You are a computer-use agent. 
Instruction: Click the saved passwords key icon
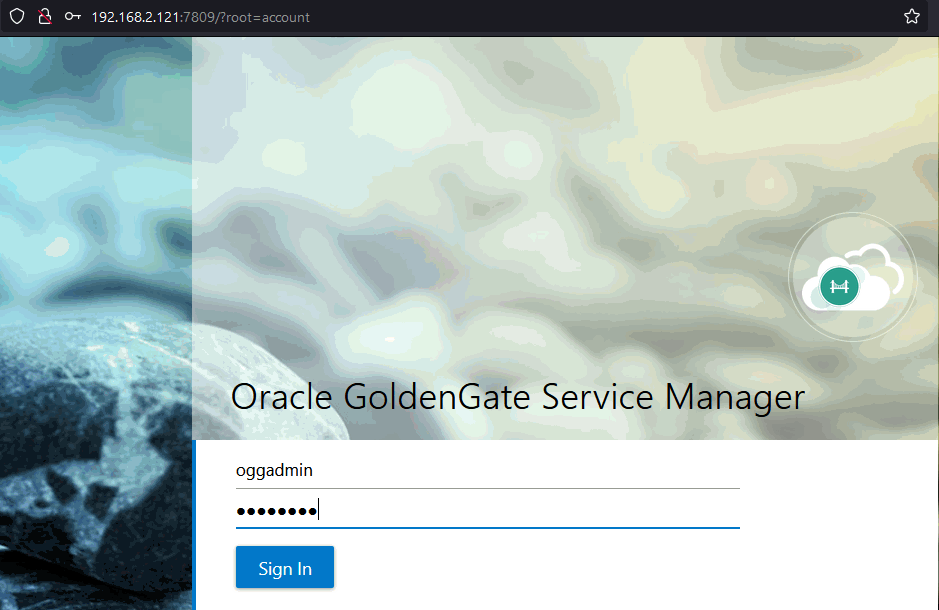pyautogui.click(x=72, y=17)
